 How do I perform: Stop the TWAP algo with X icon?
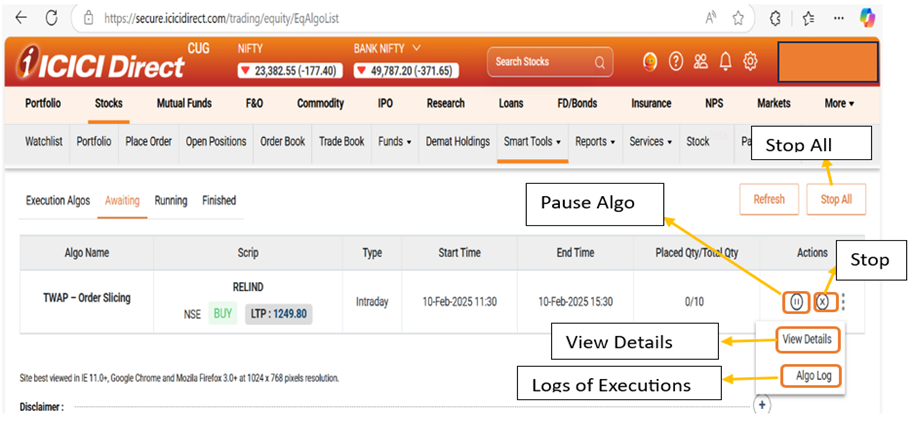pyautogui.click(x=823, y=301)
